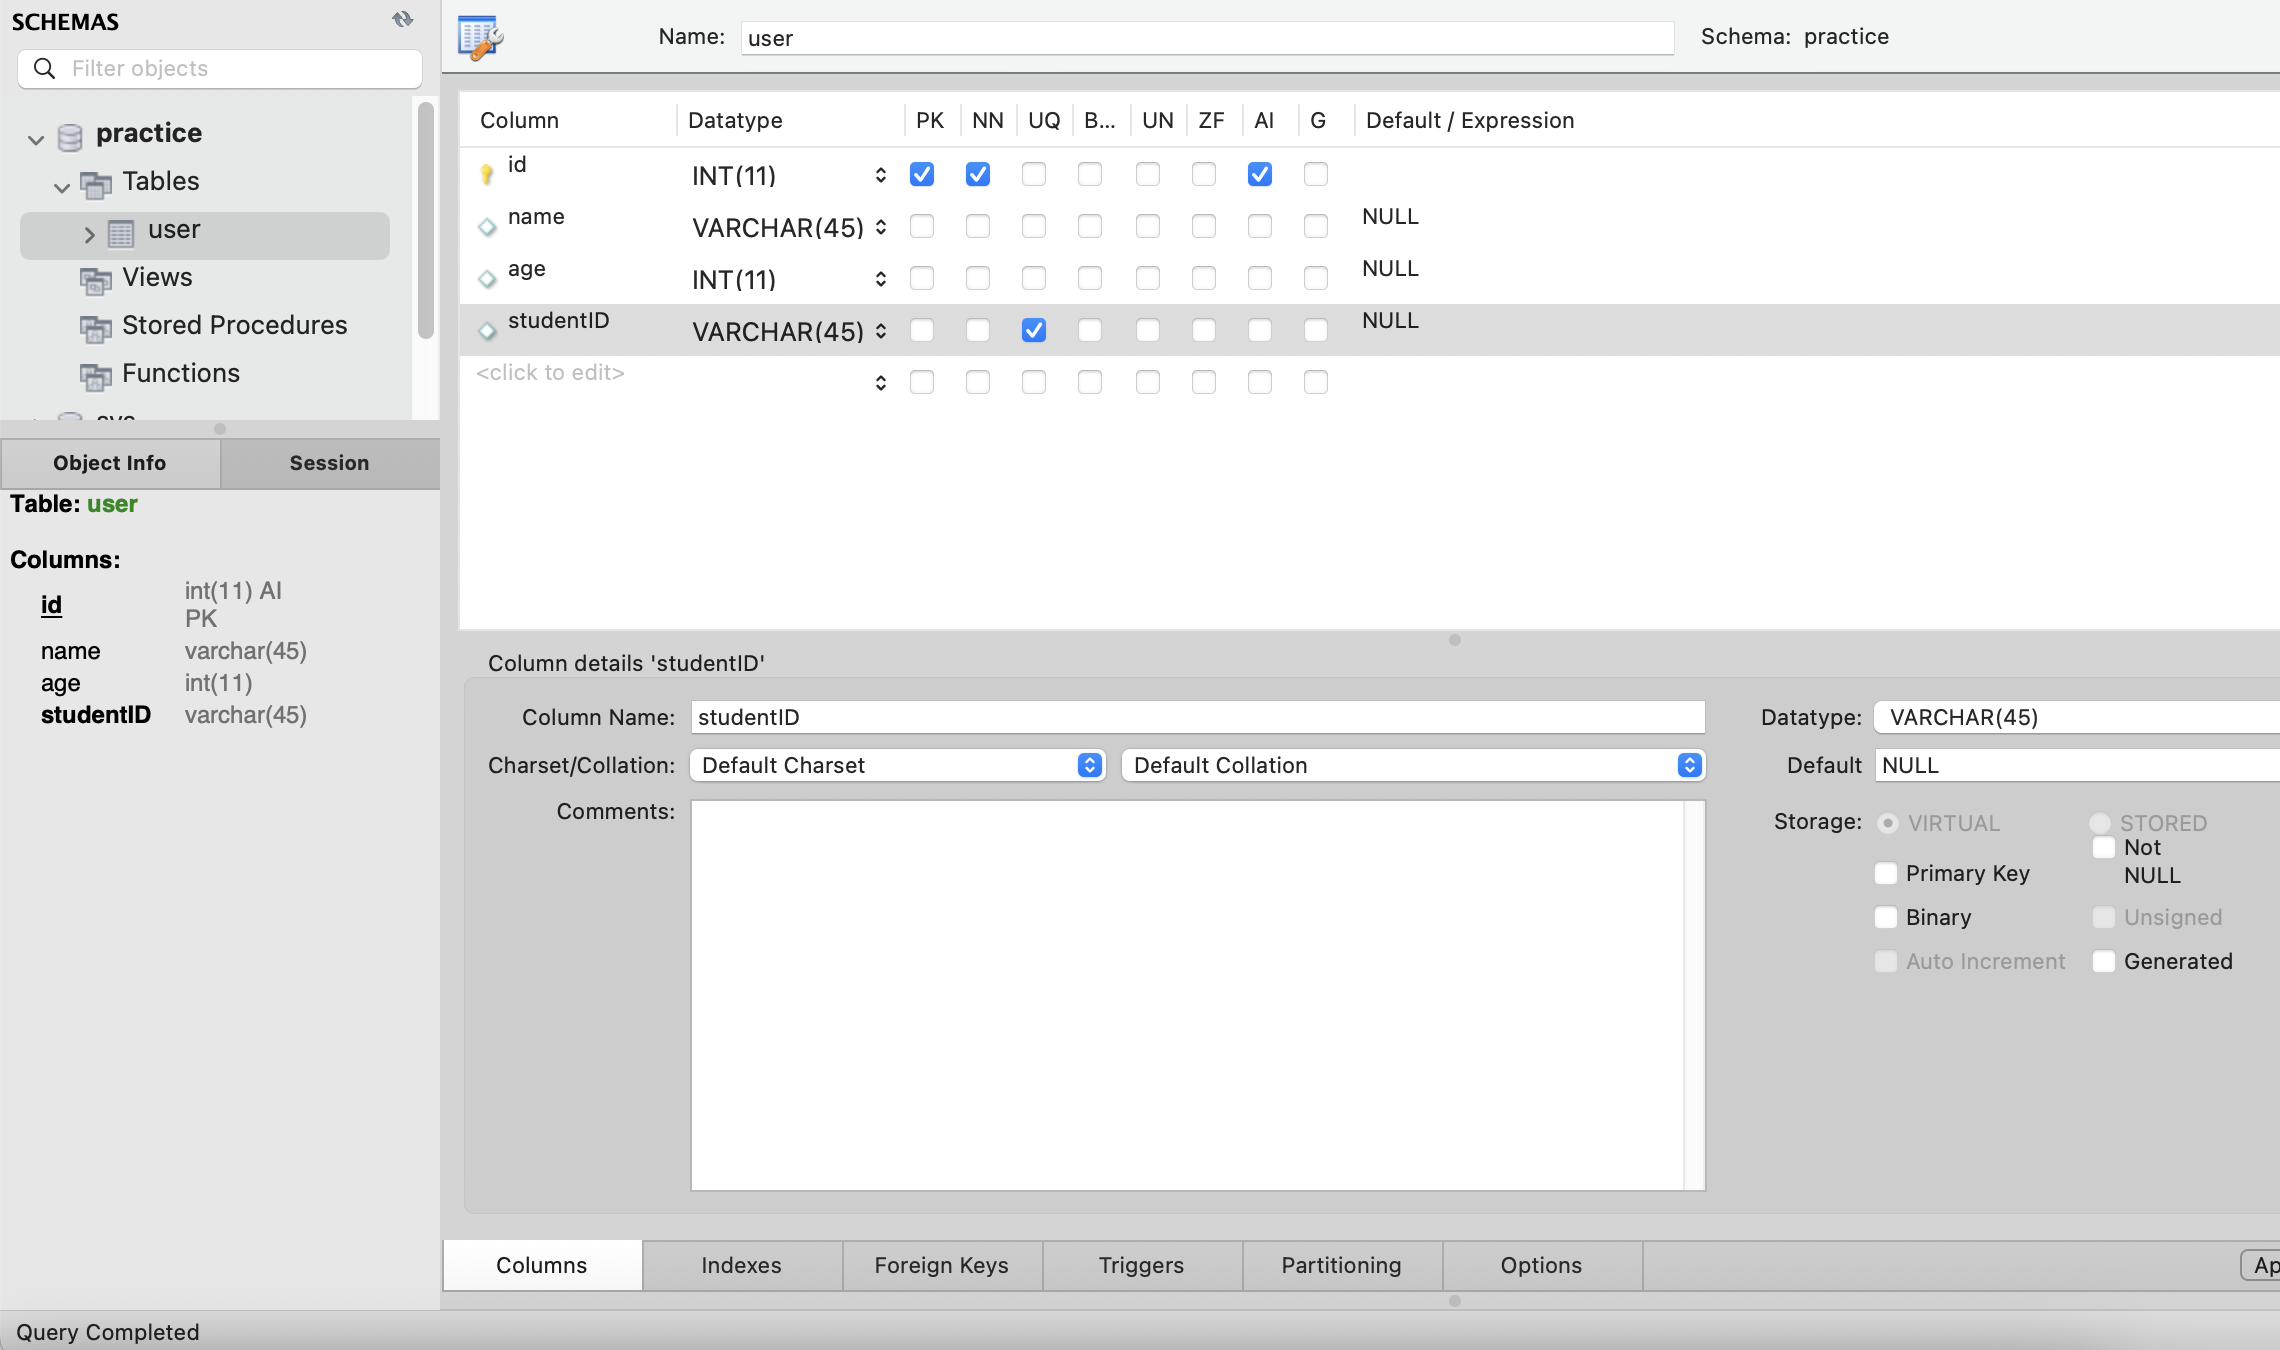This screenshot has width=2280, height=1350.
Task: Click the table editor icon beside Name
Action: [480, 38]
